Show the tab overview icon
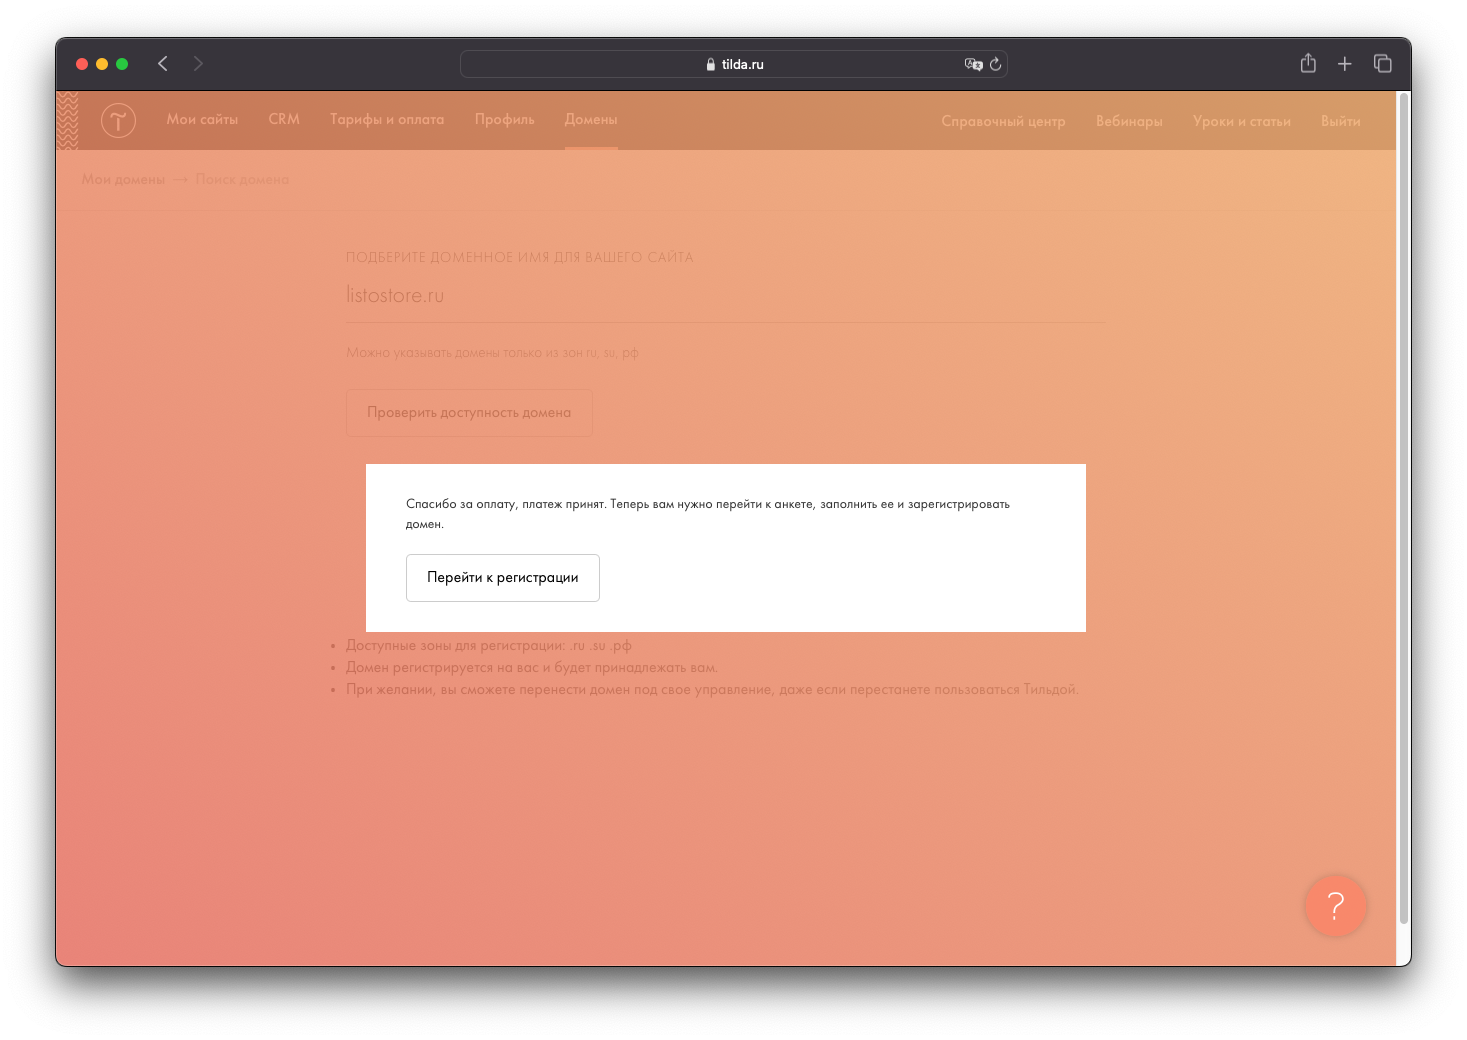The image size is (1467, 1040). coord(1383,63)
